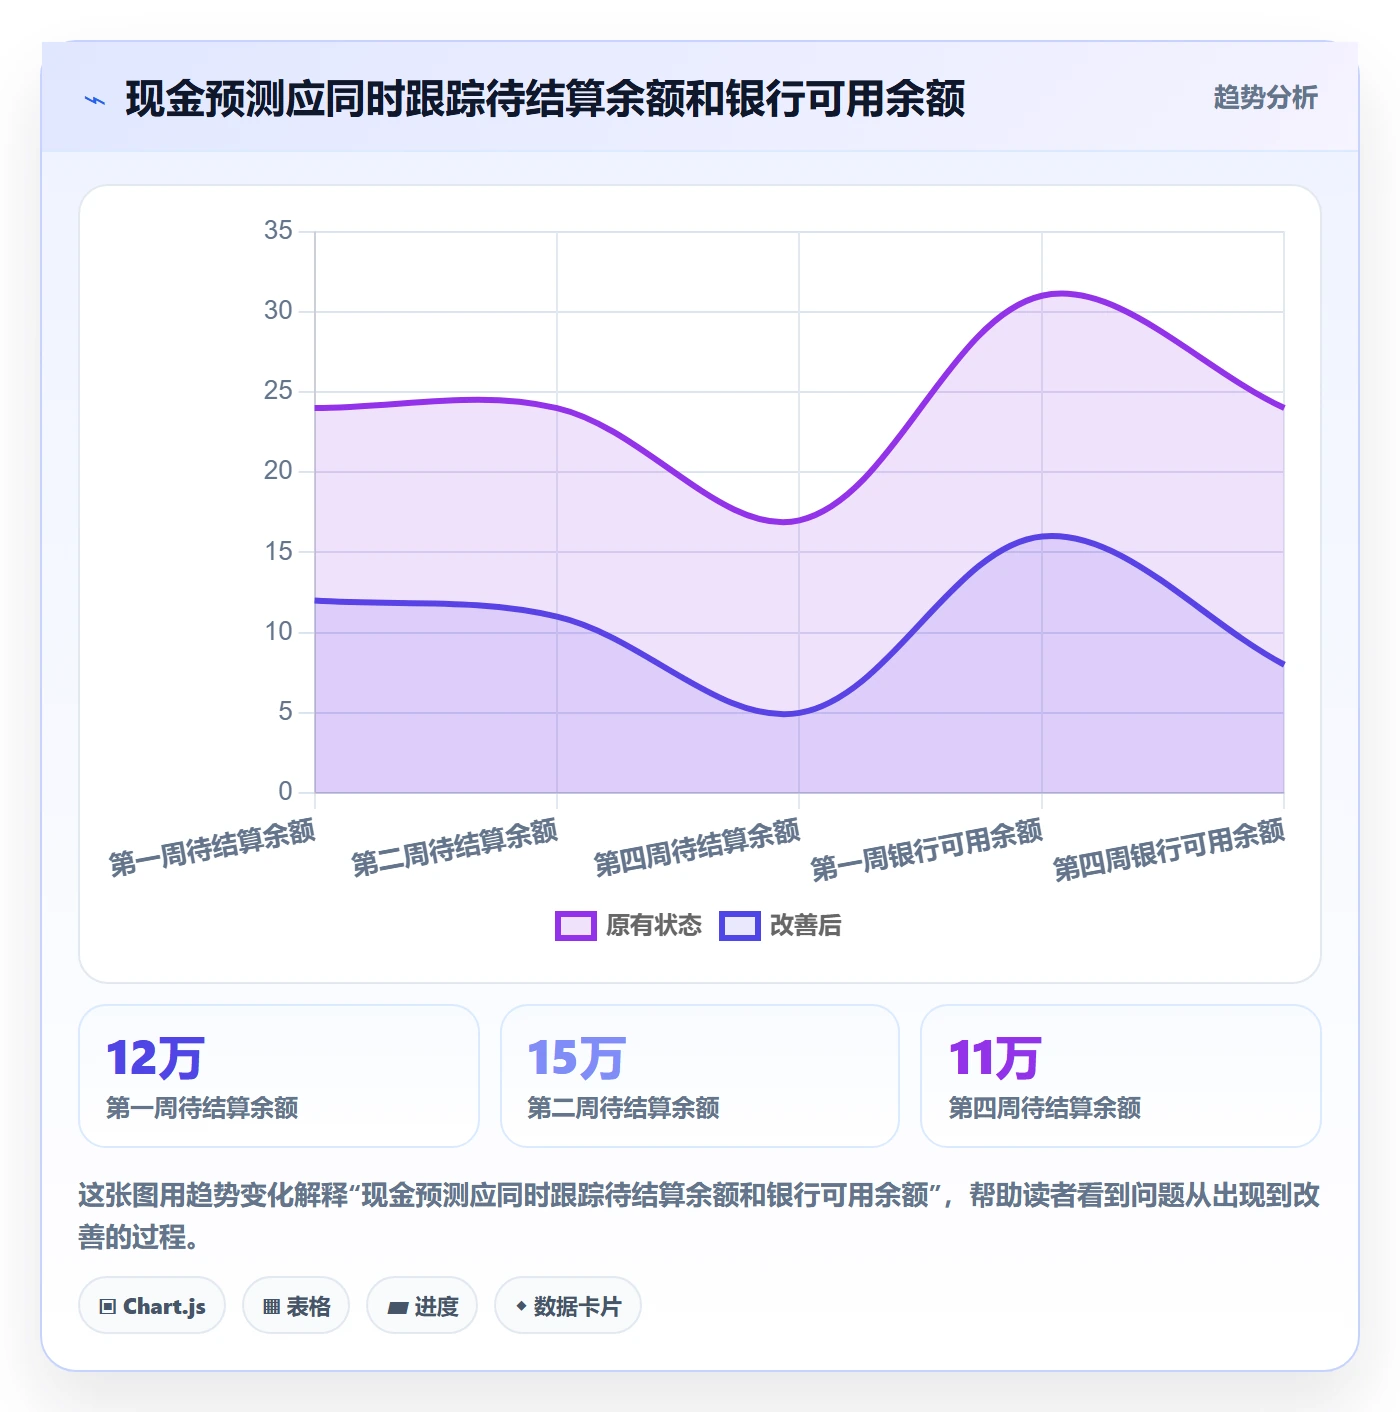Open the 12万 第一周待结算余额 card
This screenshot has height=1412, width=1400.
pos(279,1076)
